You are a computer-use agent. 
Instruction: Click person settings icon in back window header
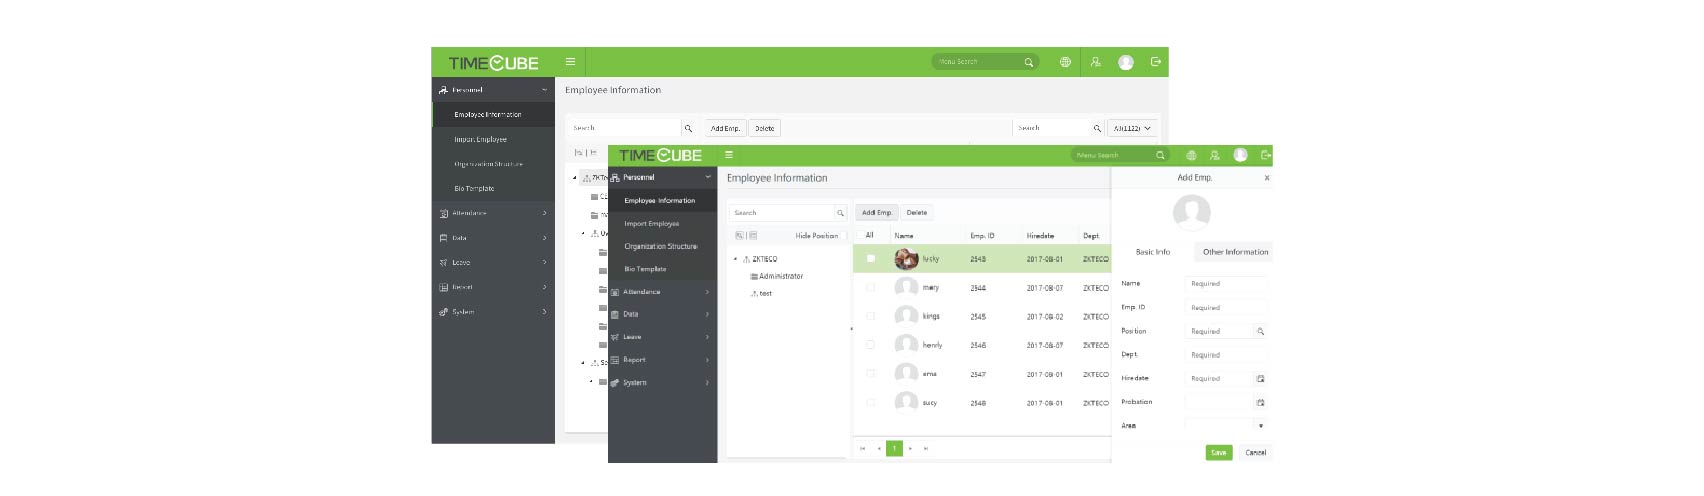click(x=1096, y=62)
